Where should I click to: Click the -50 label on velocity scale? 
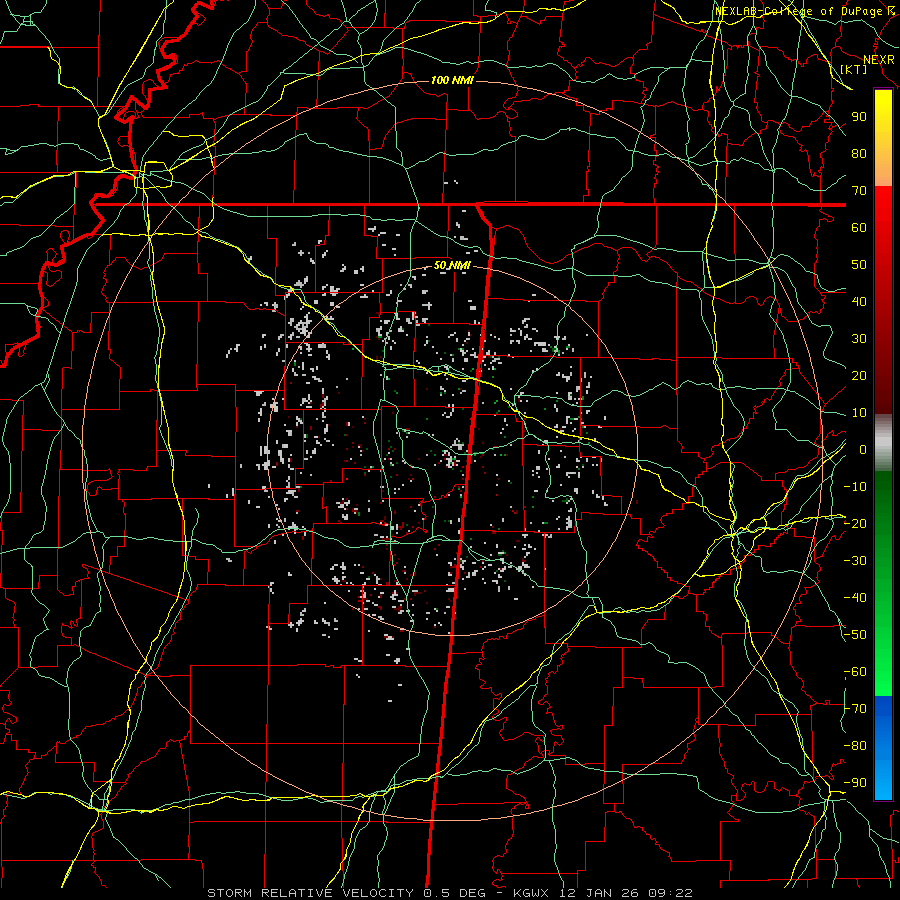855,635
